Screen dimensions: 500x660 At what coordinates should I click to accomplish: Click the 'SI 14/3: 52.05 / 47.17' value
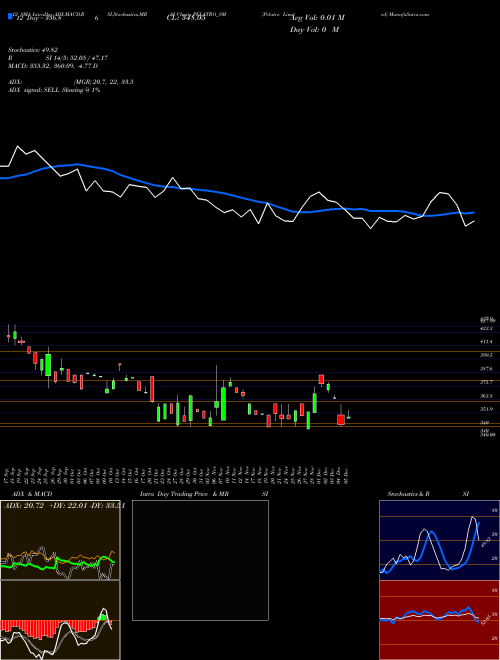click(x=77, y=58)
